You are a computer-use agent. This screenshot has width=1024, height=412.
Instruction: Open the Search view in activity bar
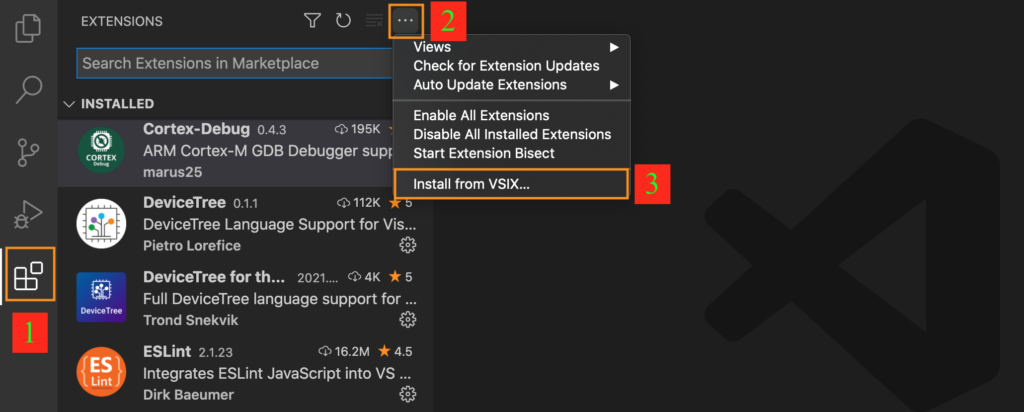(x=29, y=90)
